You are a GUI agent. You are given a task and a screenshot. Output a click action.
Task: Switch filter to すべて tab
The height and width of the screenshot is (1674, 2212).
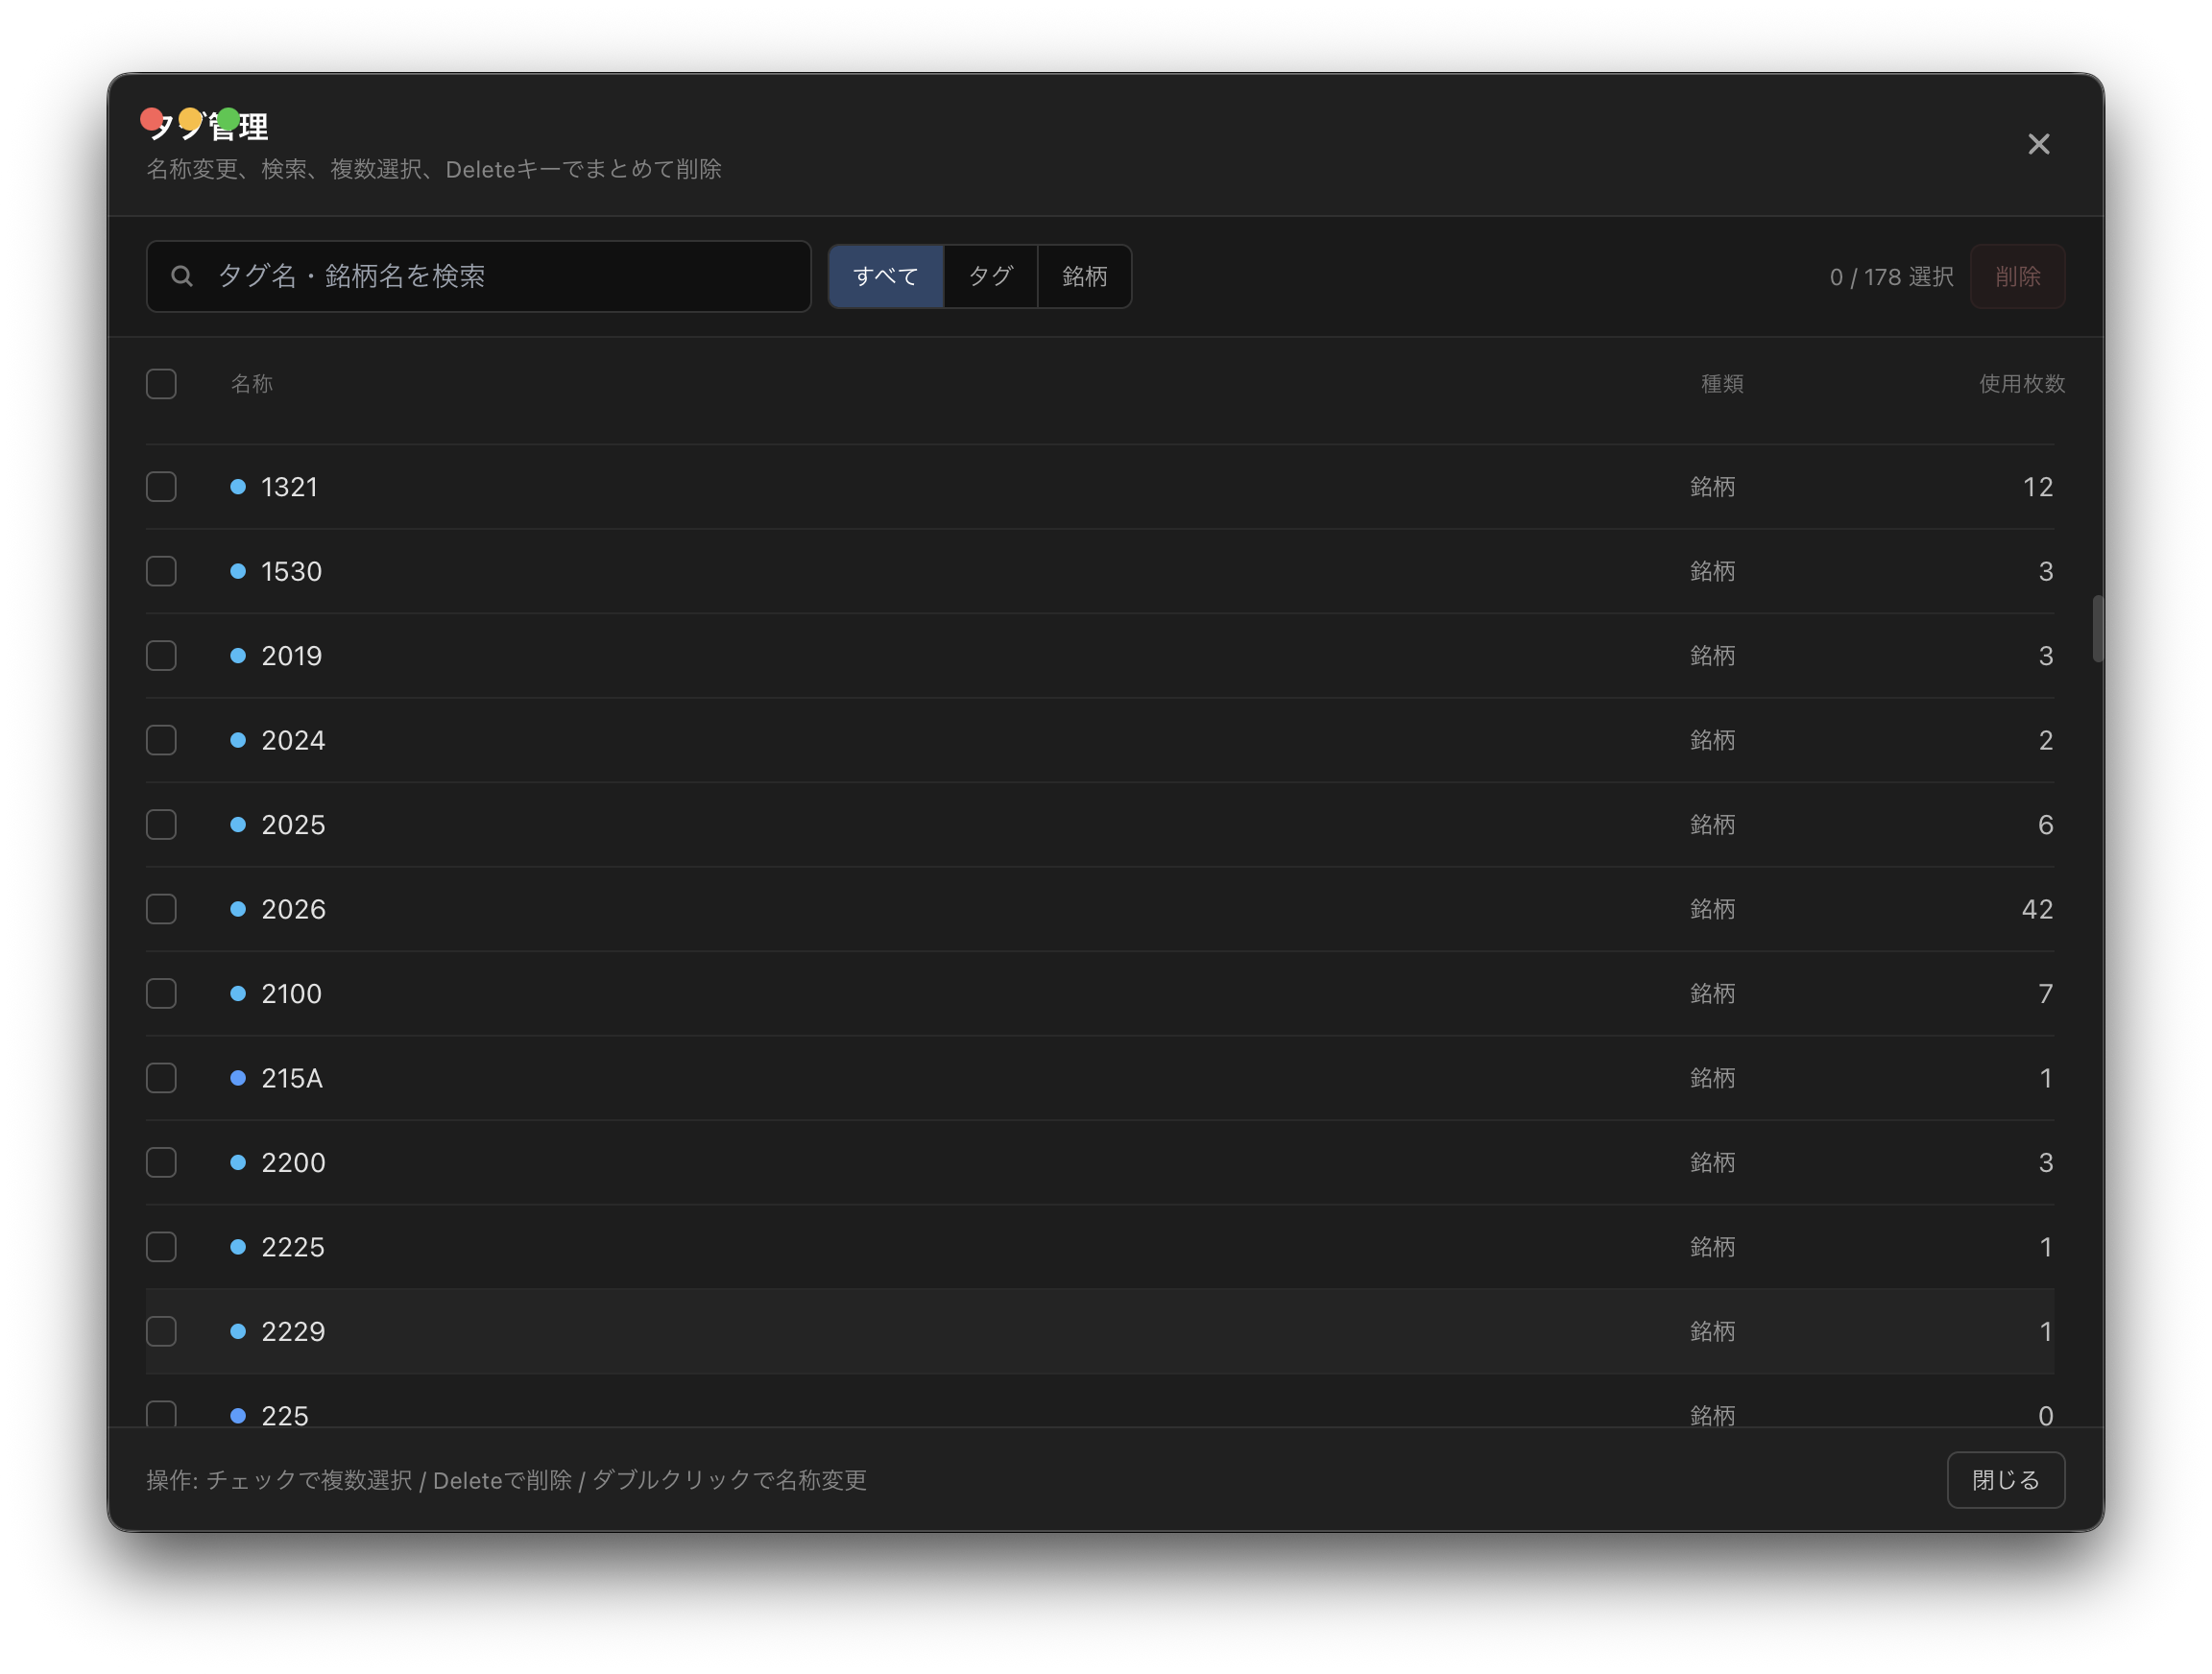point(886,276)
